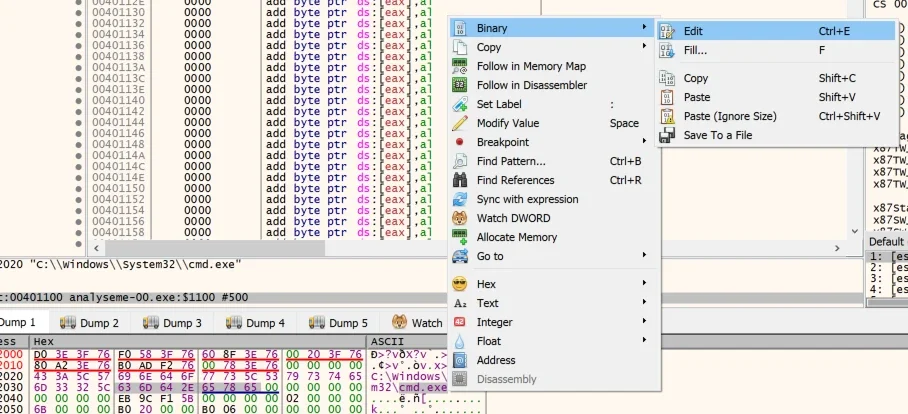Image resolution: width=908 pixels, height=414 pixels.
Task: Expand the Hex display submenu
Action: click(555, 284)
